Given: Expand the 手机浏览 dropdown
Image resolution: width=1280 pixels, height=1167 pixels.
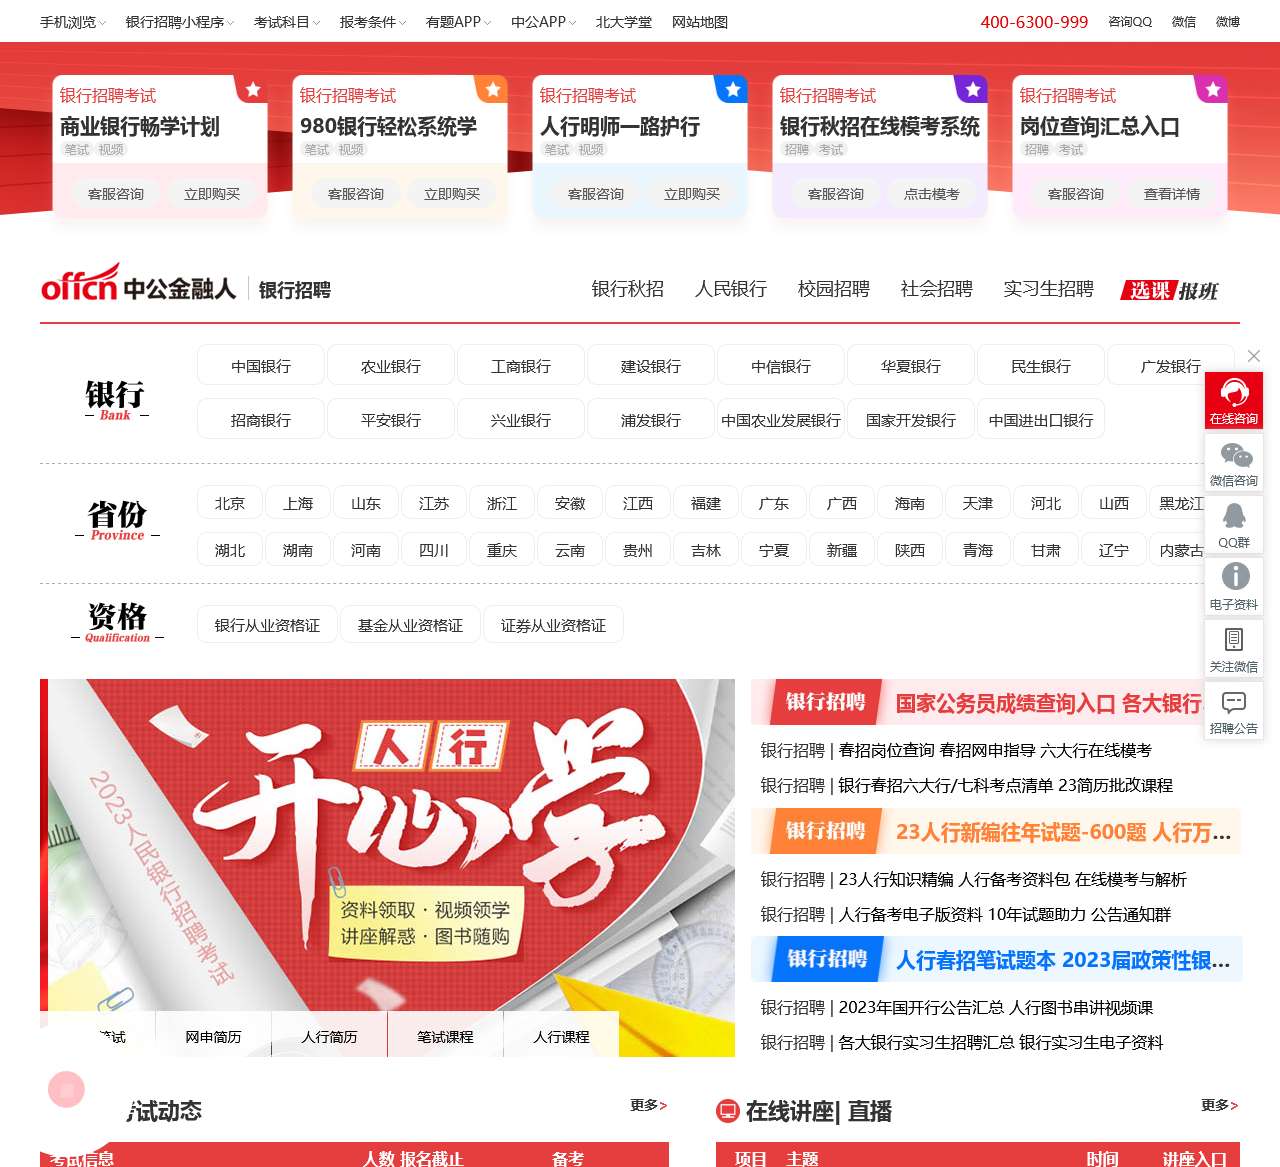Looking at the screenshot, I should [x=73, y=22].
